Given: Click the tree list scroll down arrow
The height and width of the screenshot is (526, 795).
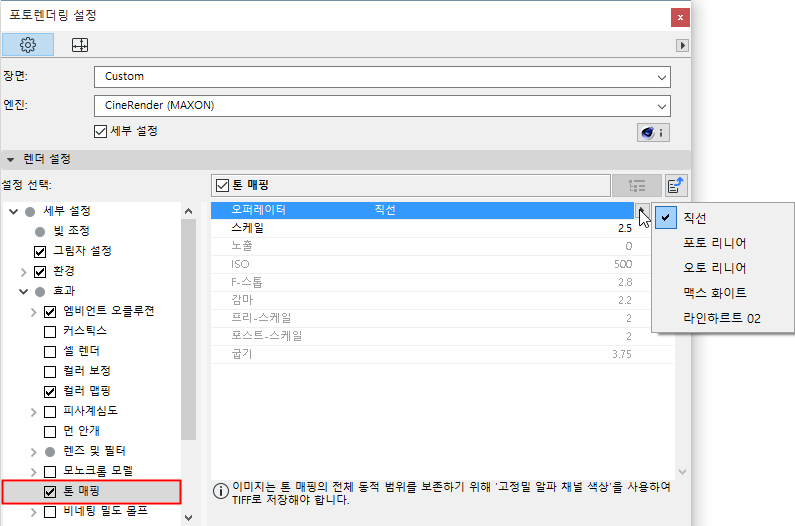Looking at the screenshot, I should pos(189,518).
